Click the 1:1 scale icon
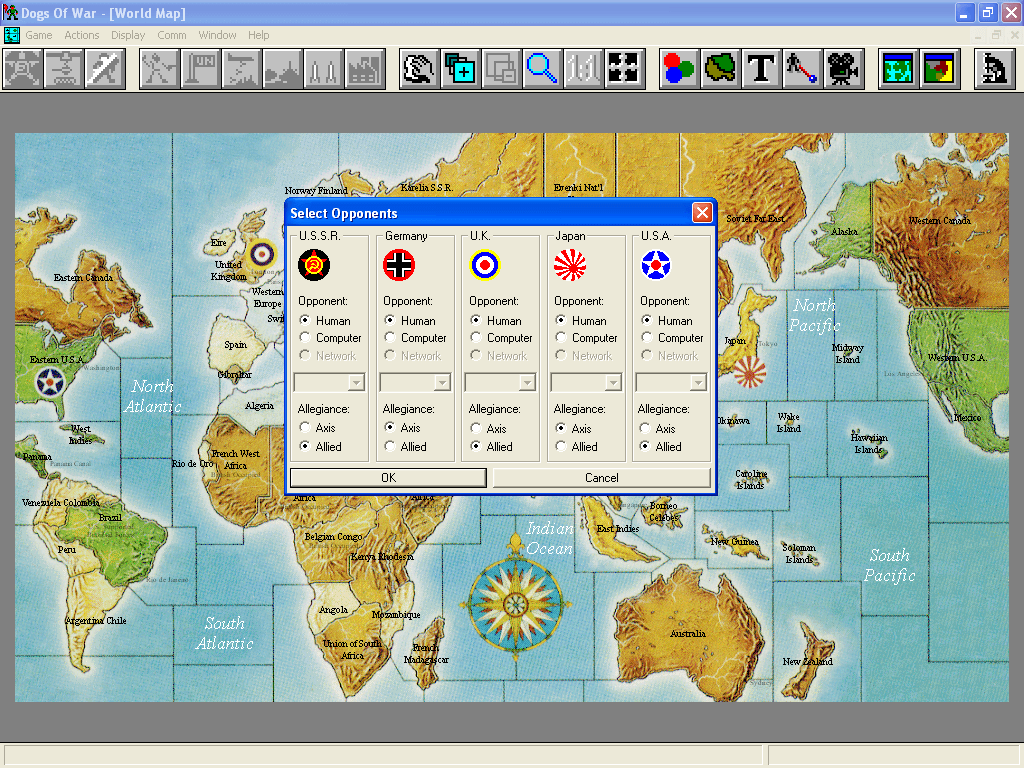 click(583, 69)
